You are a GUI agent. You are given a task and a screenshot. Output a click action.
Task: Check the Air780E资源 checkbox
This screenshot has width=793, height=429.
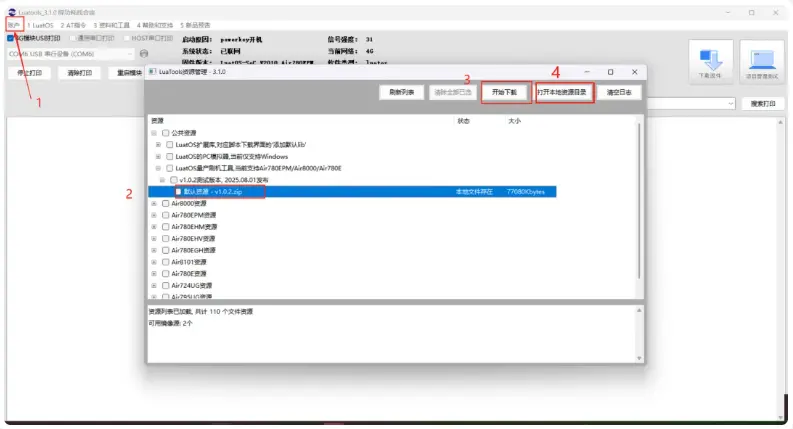tap(165, 274)
